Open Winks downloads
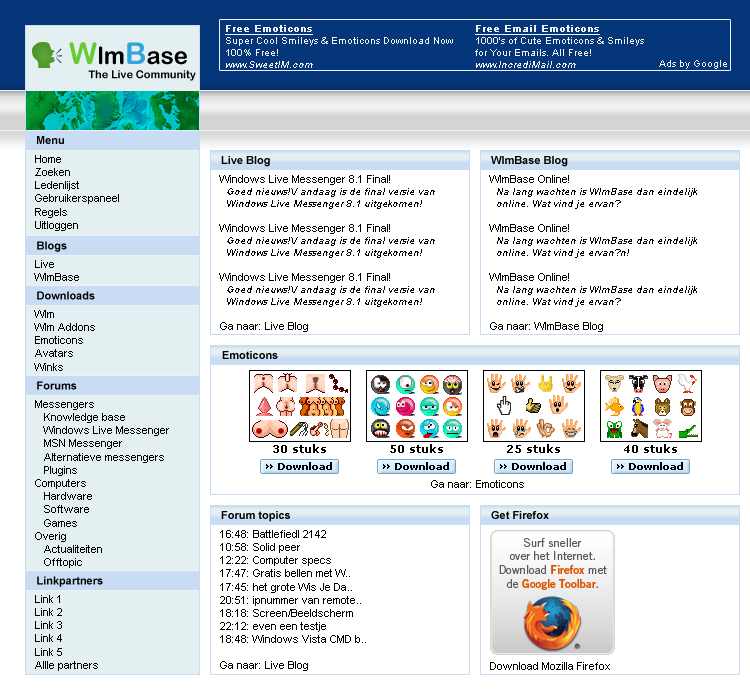Viewport: 750px width, 700px height. point(49,367)
